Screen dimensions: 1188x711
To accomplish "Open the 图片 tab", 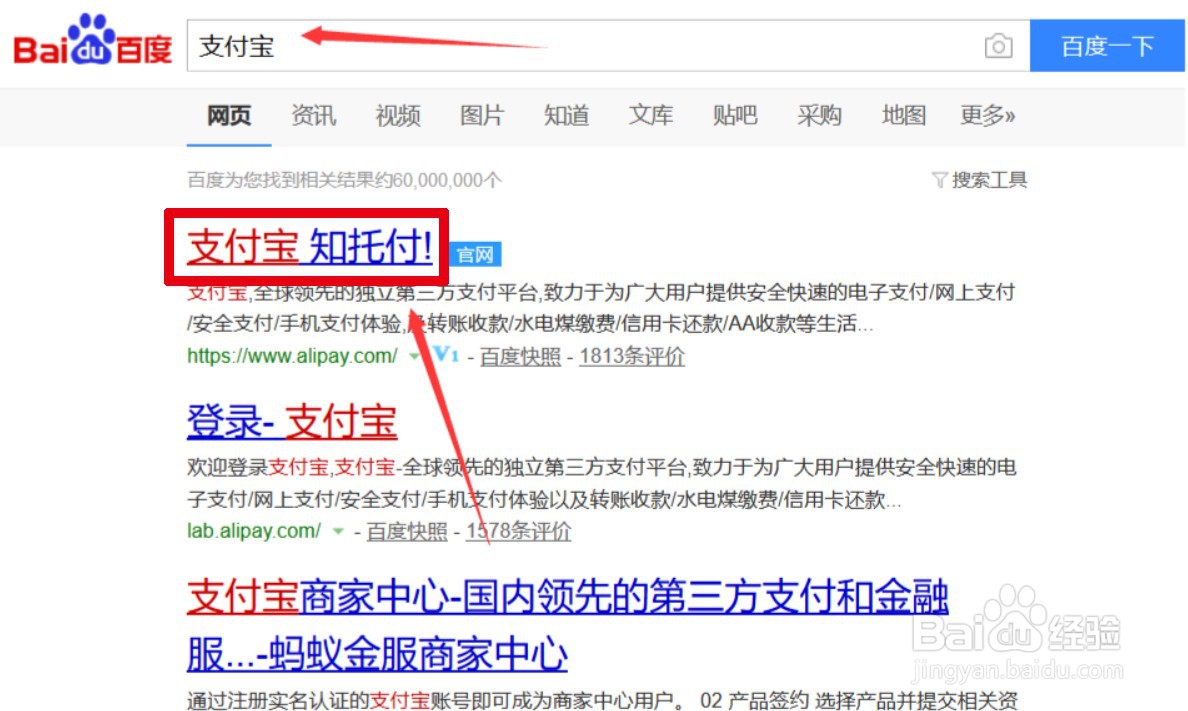I will pyautogui.click(x=482, y=115).
